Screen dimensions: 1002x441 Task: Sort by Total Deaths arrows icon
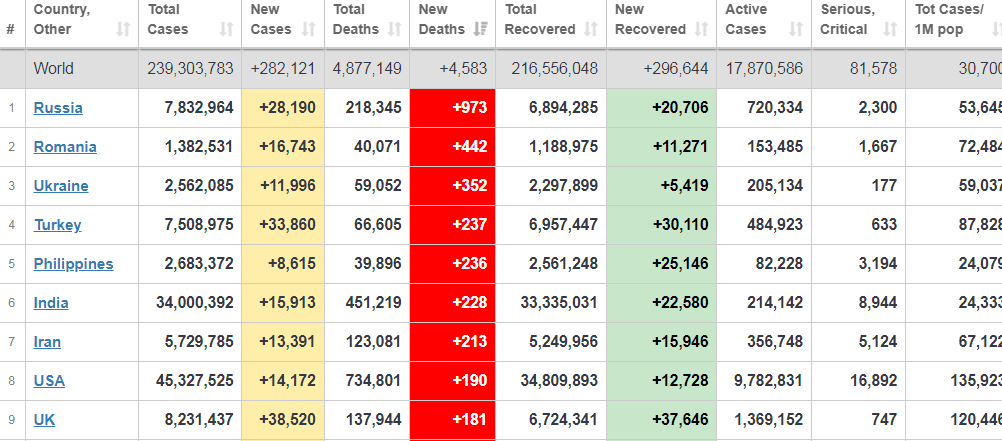395,29
